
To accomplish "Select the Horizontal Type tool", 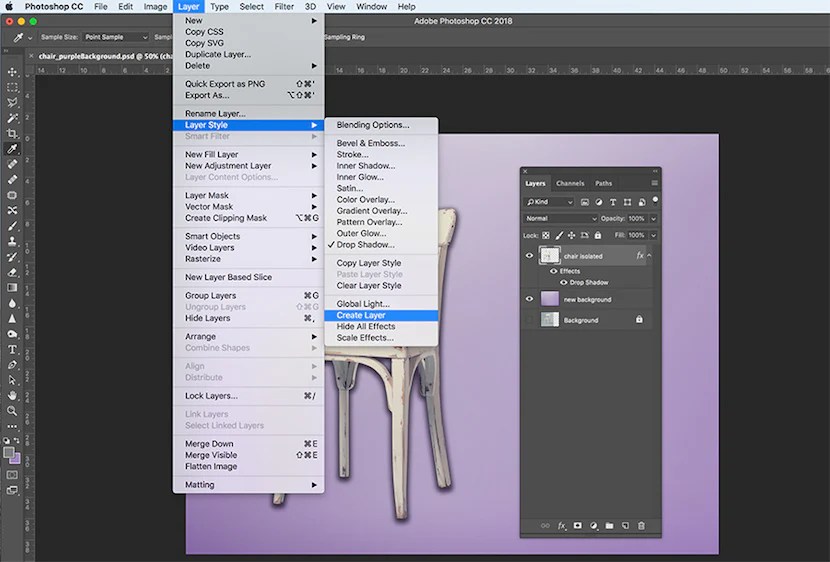I will tap(12, 349).
